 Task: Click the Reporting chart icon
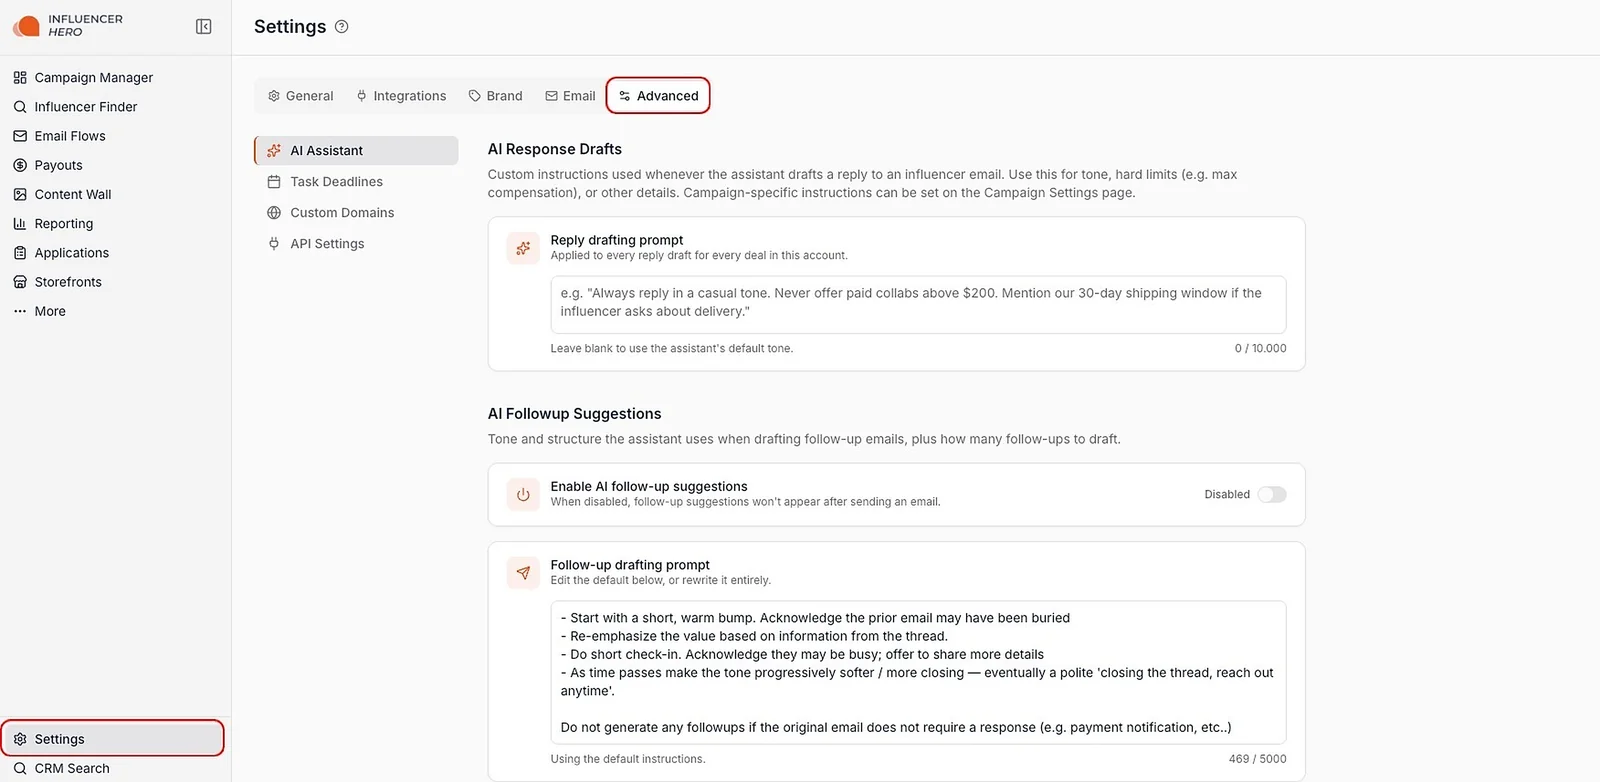pos(20,224)
